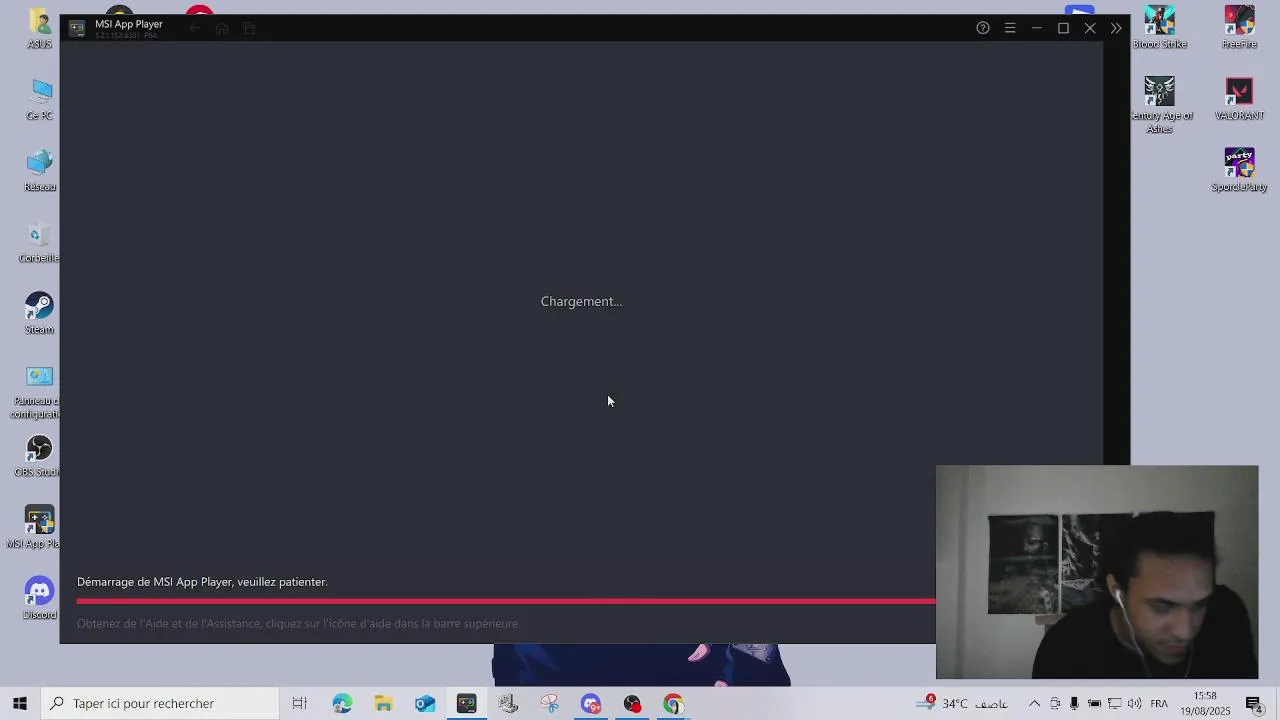The image size is (1280, 720).
Task: Open the recent apps icon in title bar
Action: 249,28
